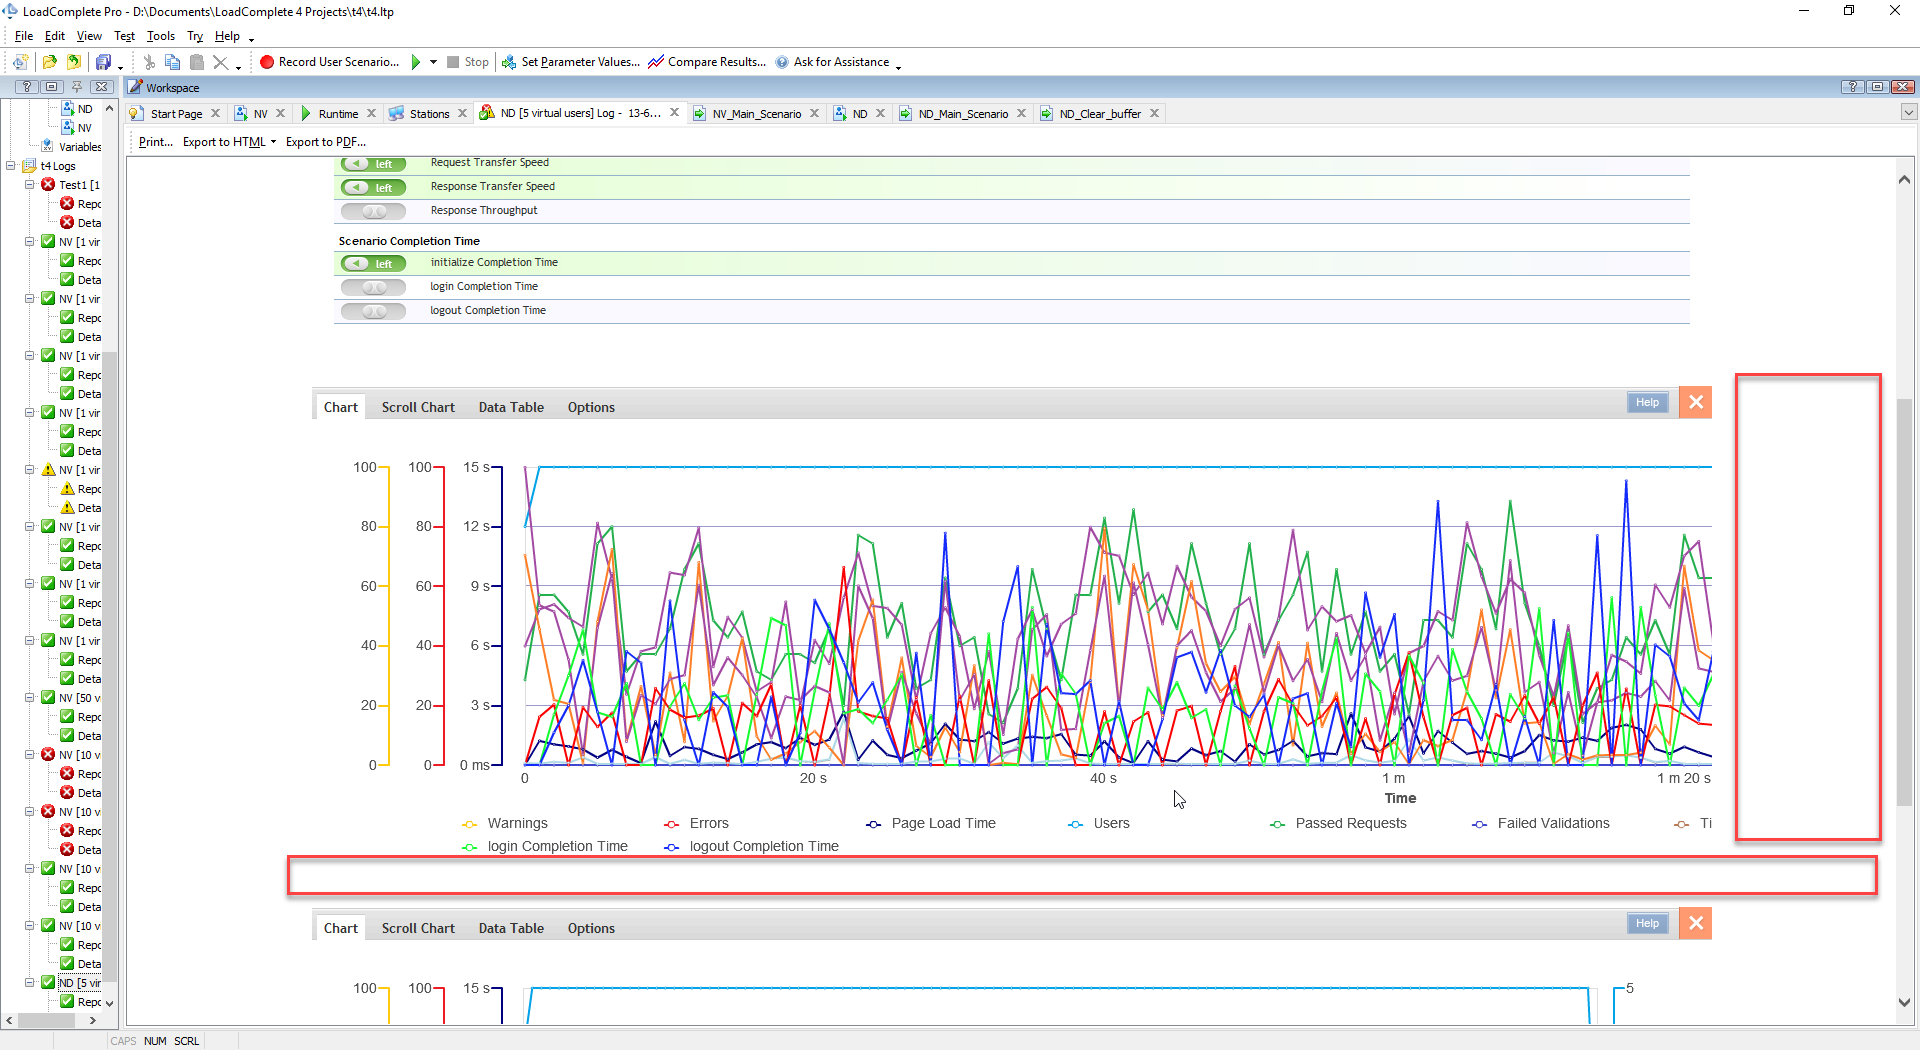Click the Help button on first chart
The width and height of the screenshot is (1920, 1050).
coord(1647,402)
